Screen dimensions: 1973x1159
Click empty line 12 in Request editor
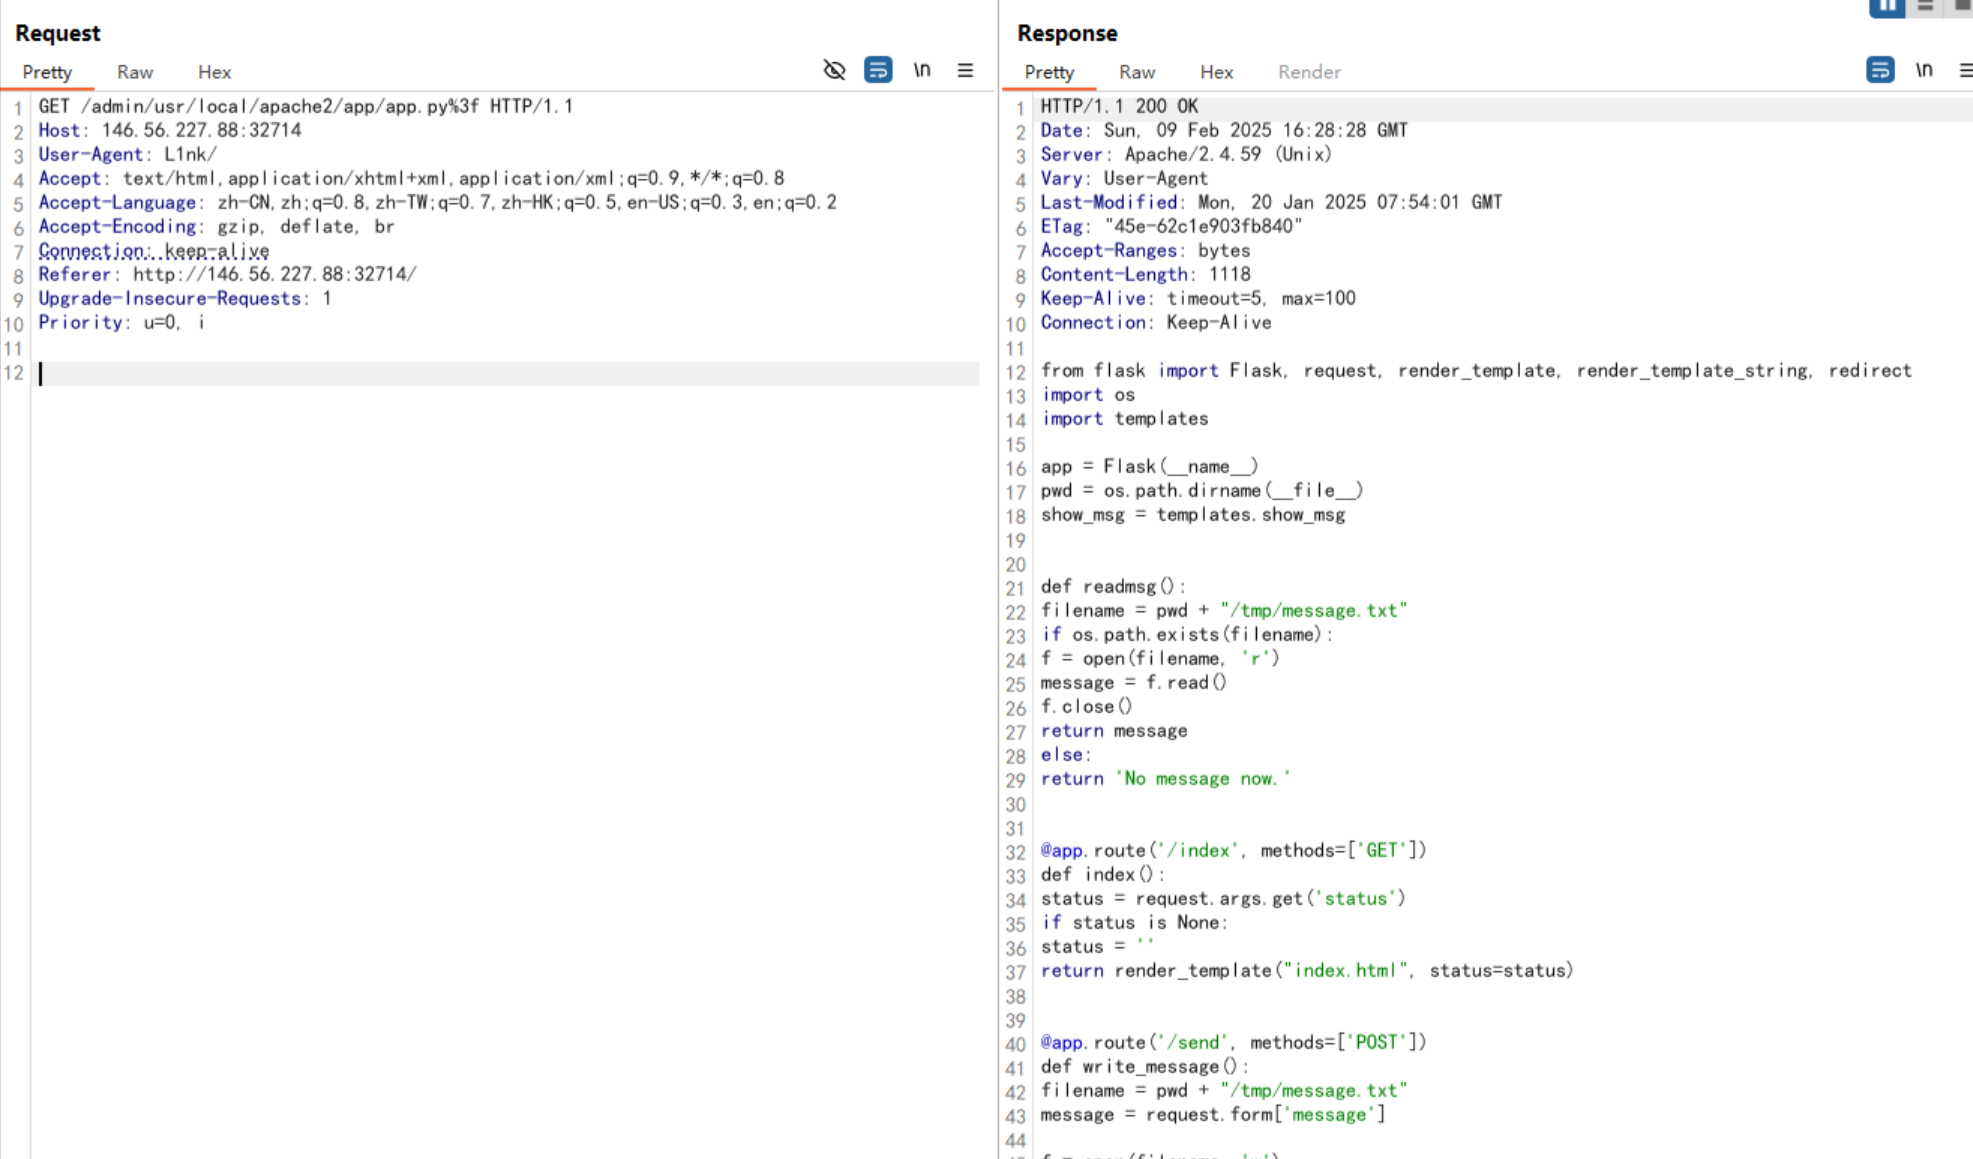coord(500,374)
